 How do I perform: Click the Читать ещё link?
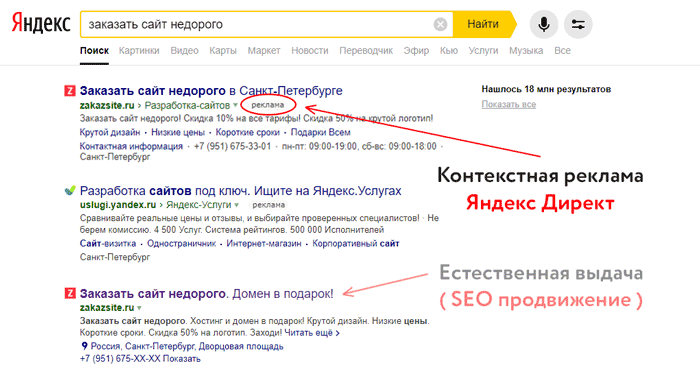pyautogui.click(x=312, y=333)
